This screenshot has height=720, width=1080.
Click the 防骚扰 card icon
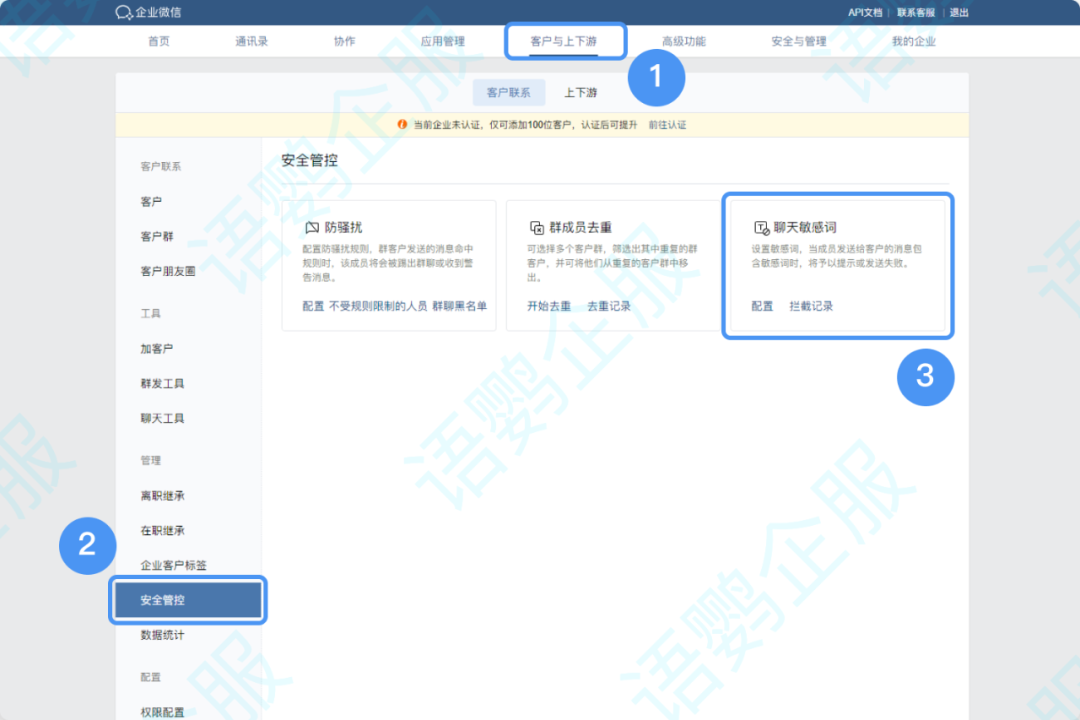click(312, 228)
